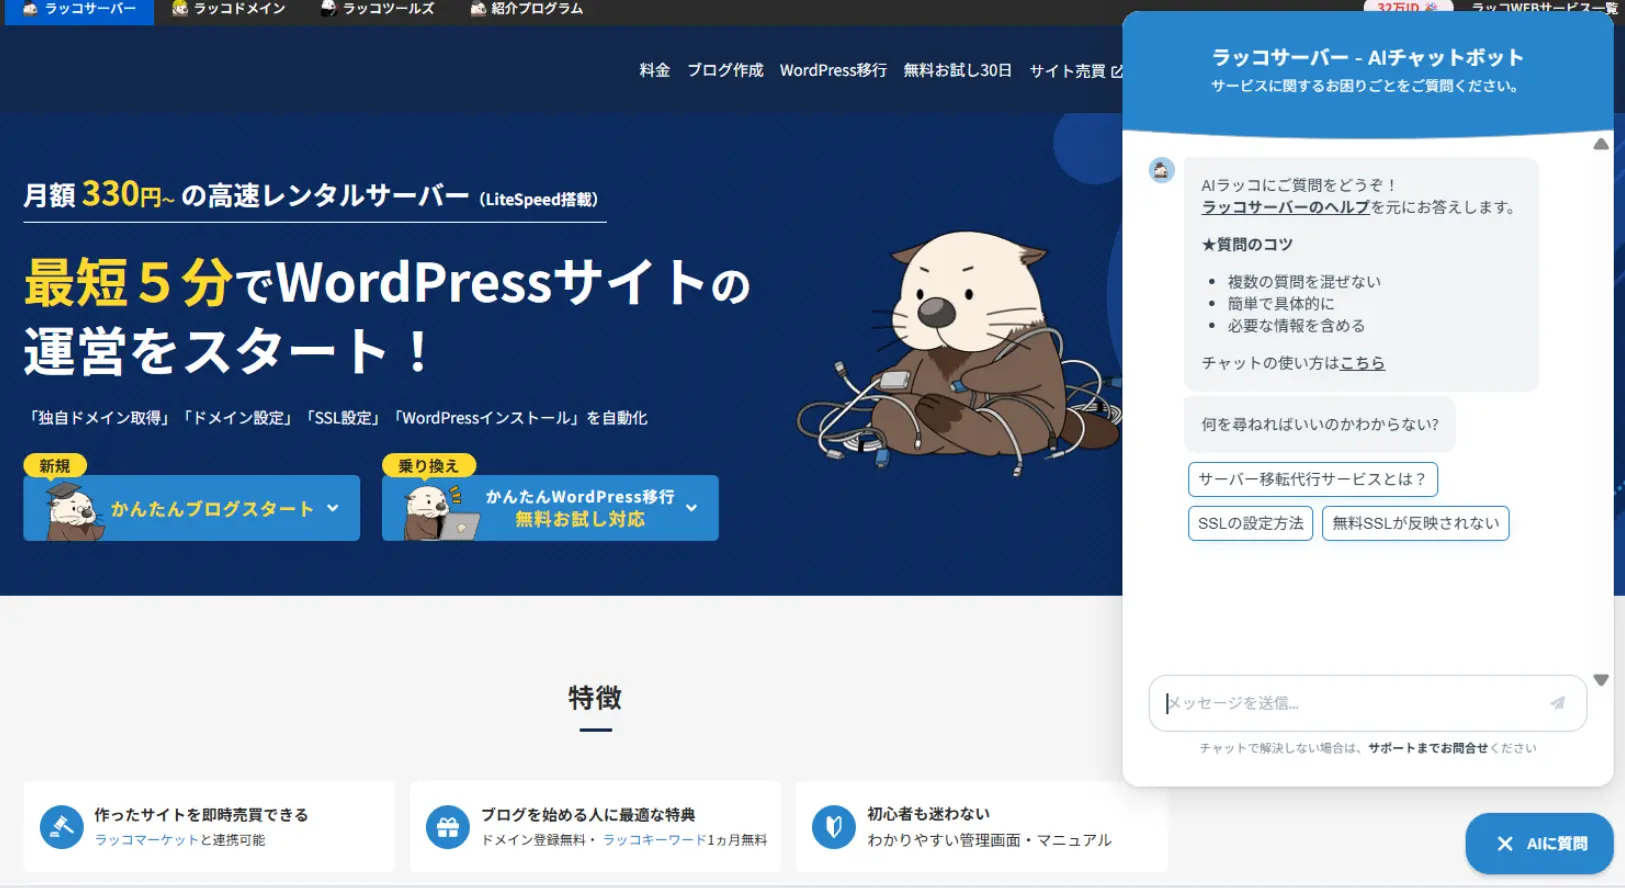Select 料金 in the navigation menu
The height and width of the screenshot is (888, 1625).
[x=655, y=70]
